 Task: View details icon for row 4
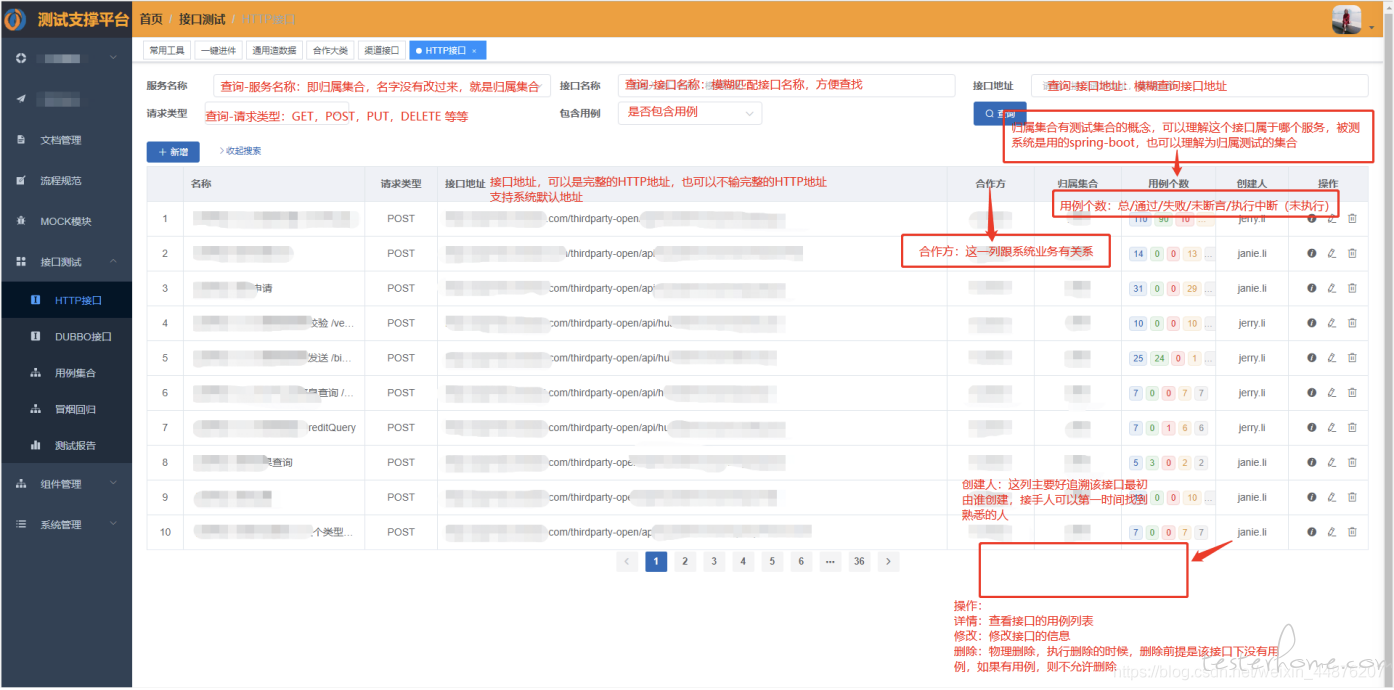click(1312, 323)
